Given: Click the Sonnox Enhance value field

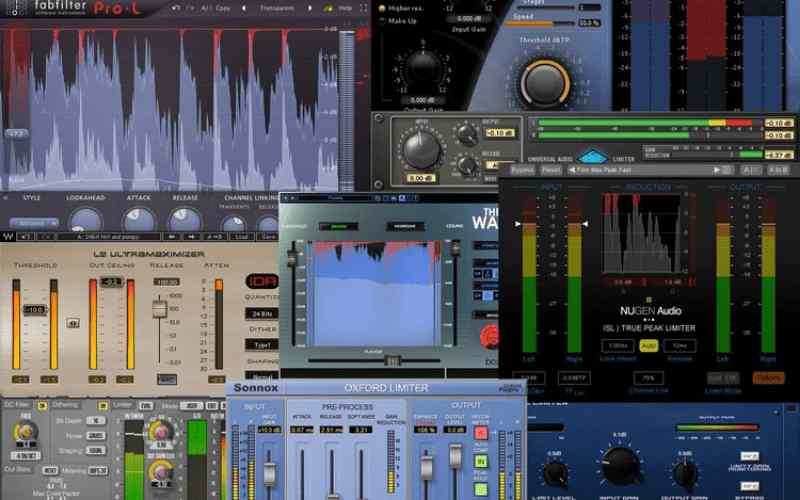Looking at the screenshot, I should 425,430.
